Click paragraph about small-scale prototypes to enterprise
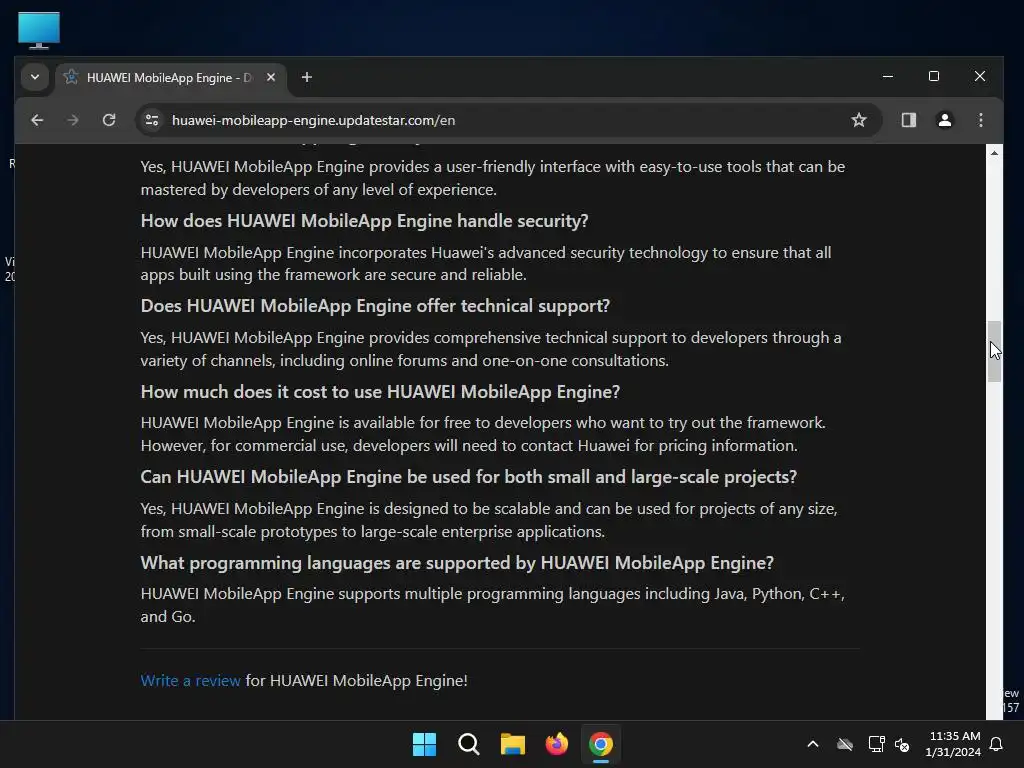Viewport: 1024px width, 768px height. click(x=489, y=520)
